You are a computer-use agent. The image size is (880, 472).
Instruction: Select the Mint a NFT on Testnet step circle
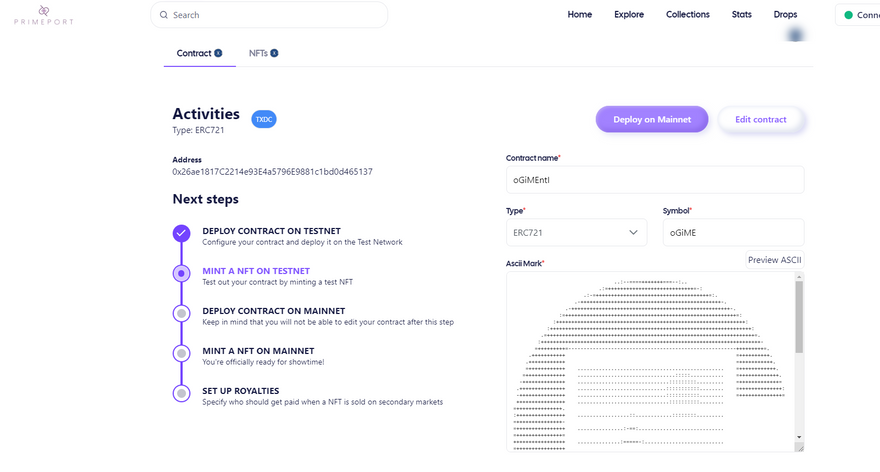[181, 273]
